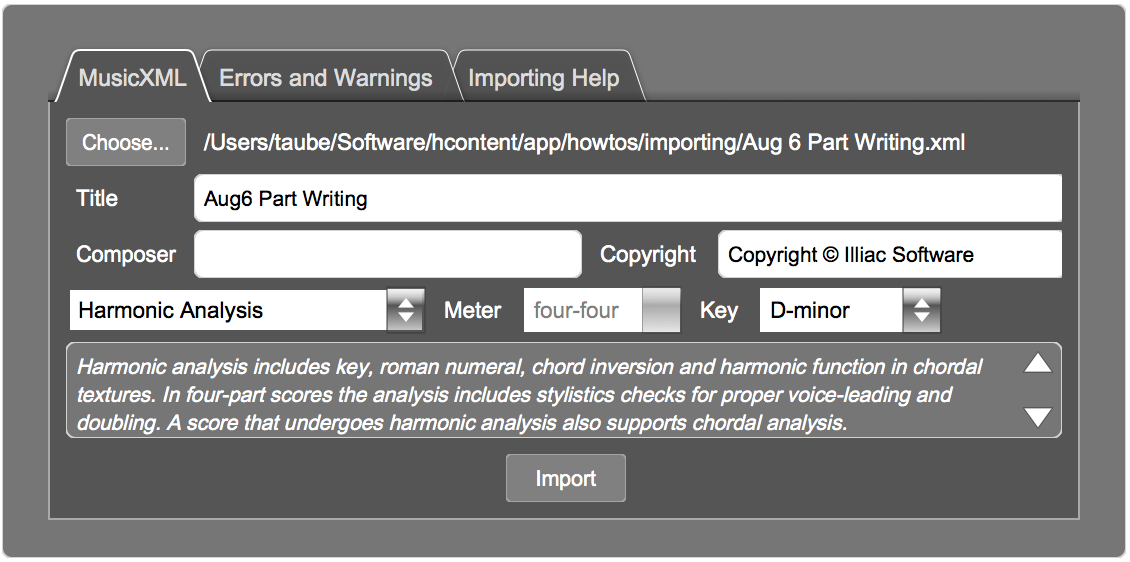Viewport: 1130px width, 562px height.
Task: Select the Composer label
Action: tap(126, 254)
